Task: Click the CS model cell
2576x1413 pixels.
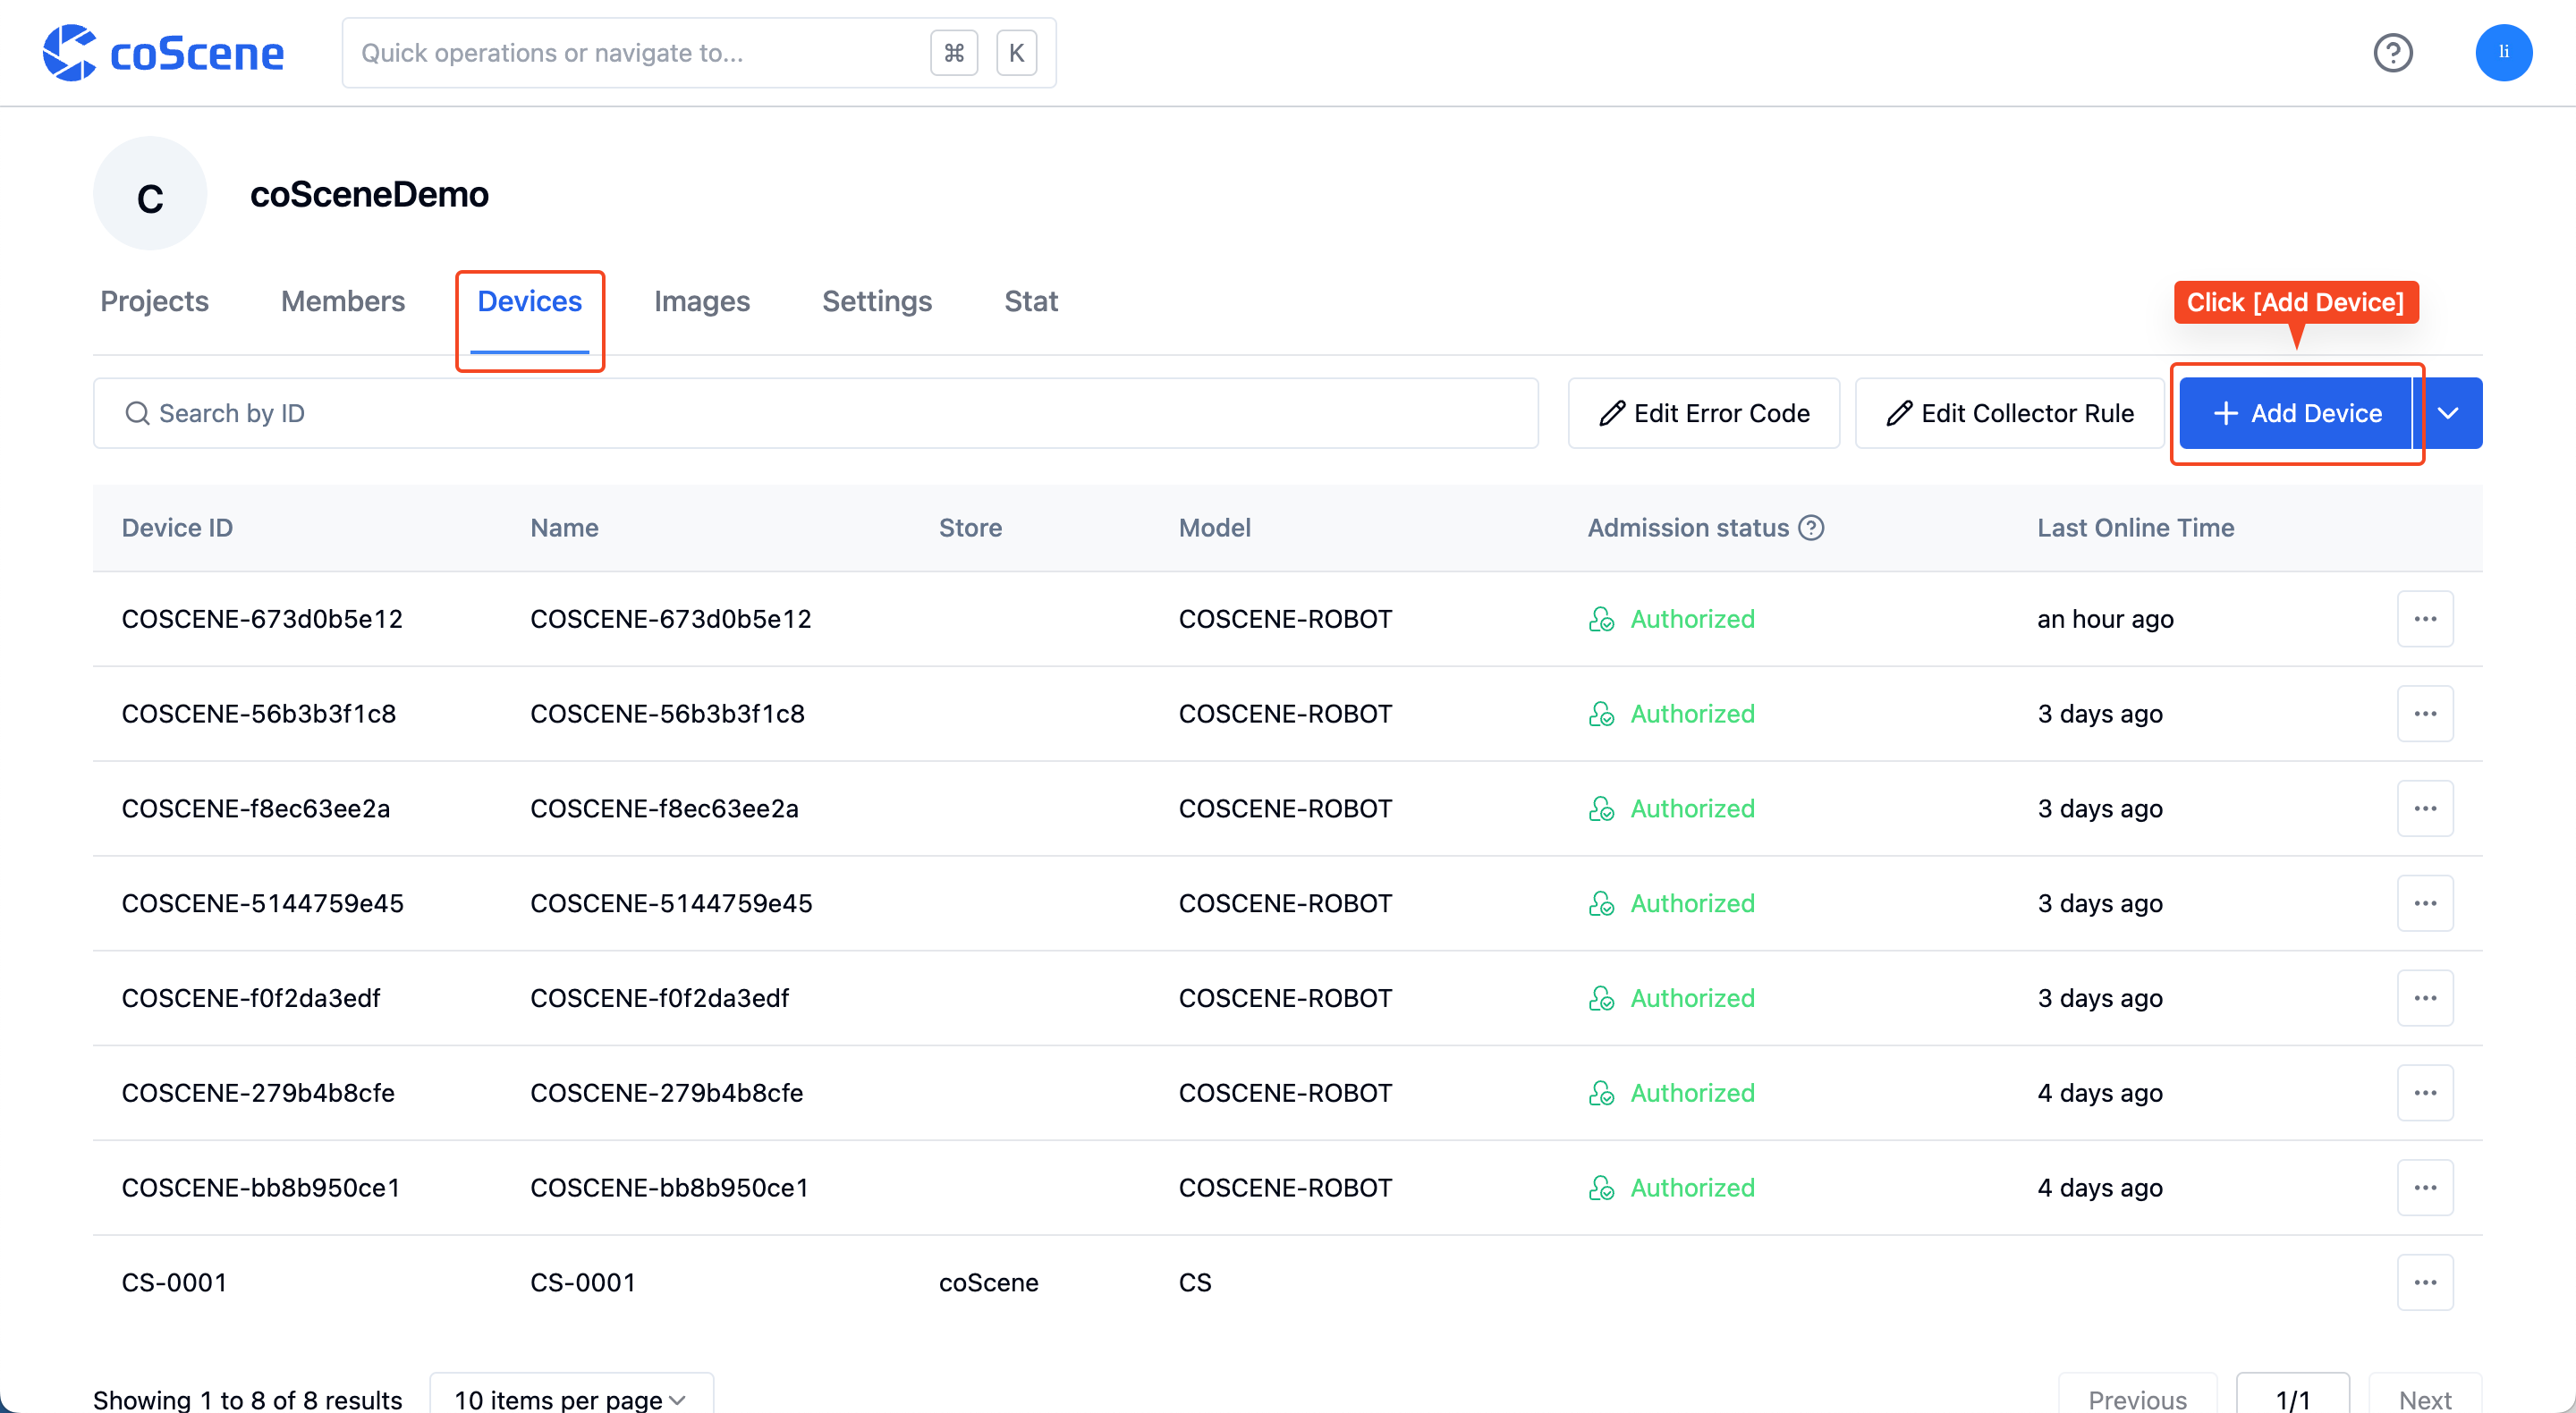Action: (x=1195, y=1283)
